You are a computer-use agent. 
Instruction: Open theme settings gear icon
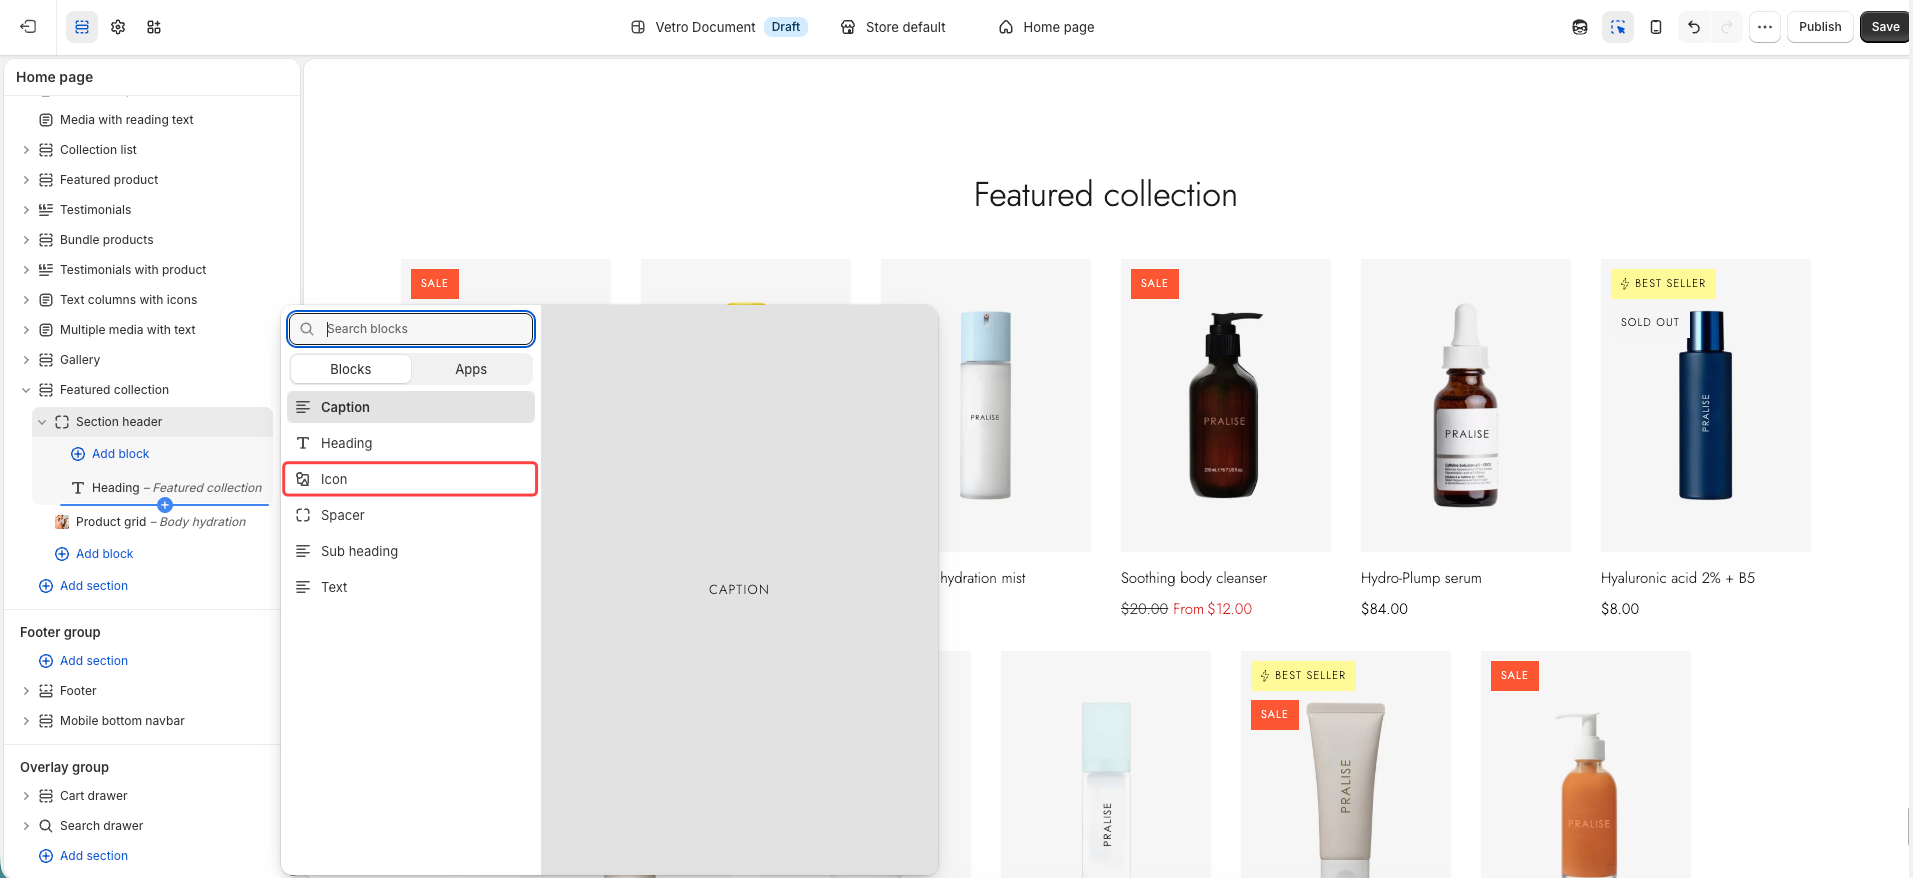point(118,27)
